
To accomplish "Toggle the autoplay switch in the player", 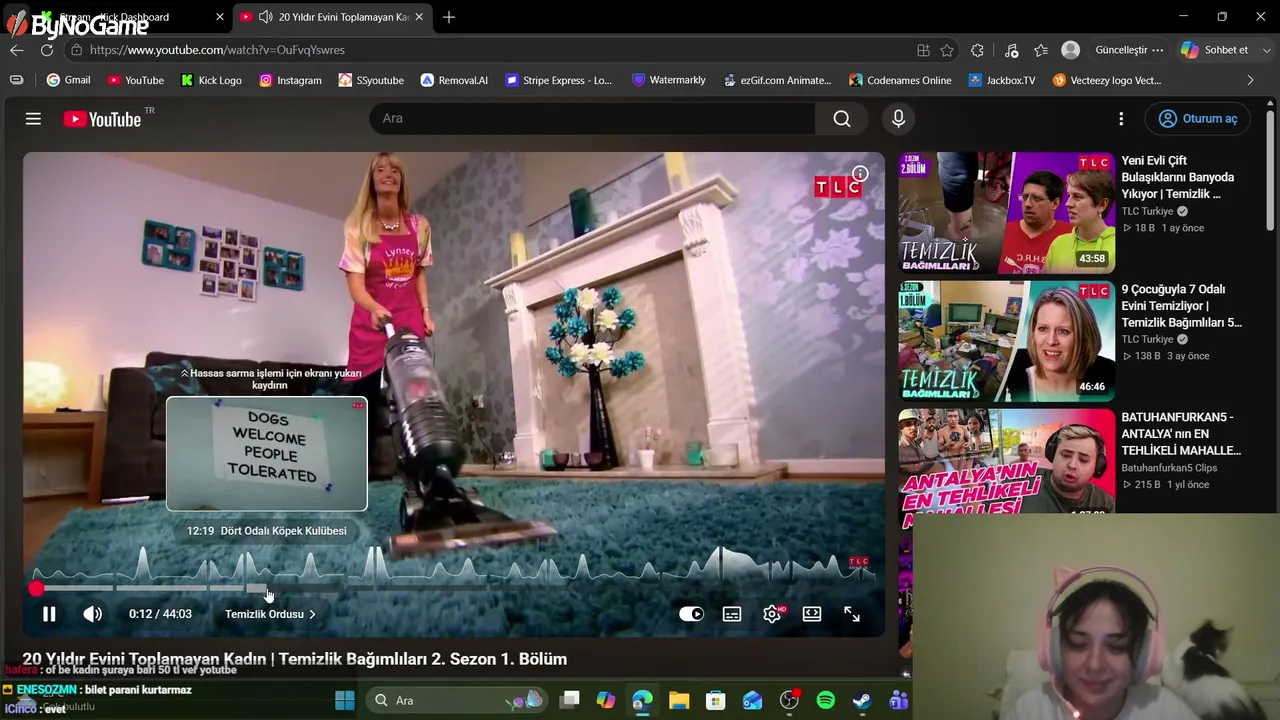I will [x=691, y=614].
